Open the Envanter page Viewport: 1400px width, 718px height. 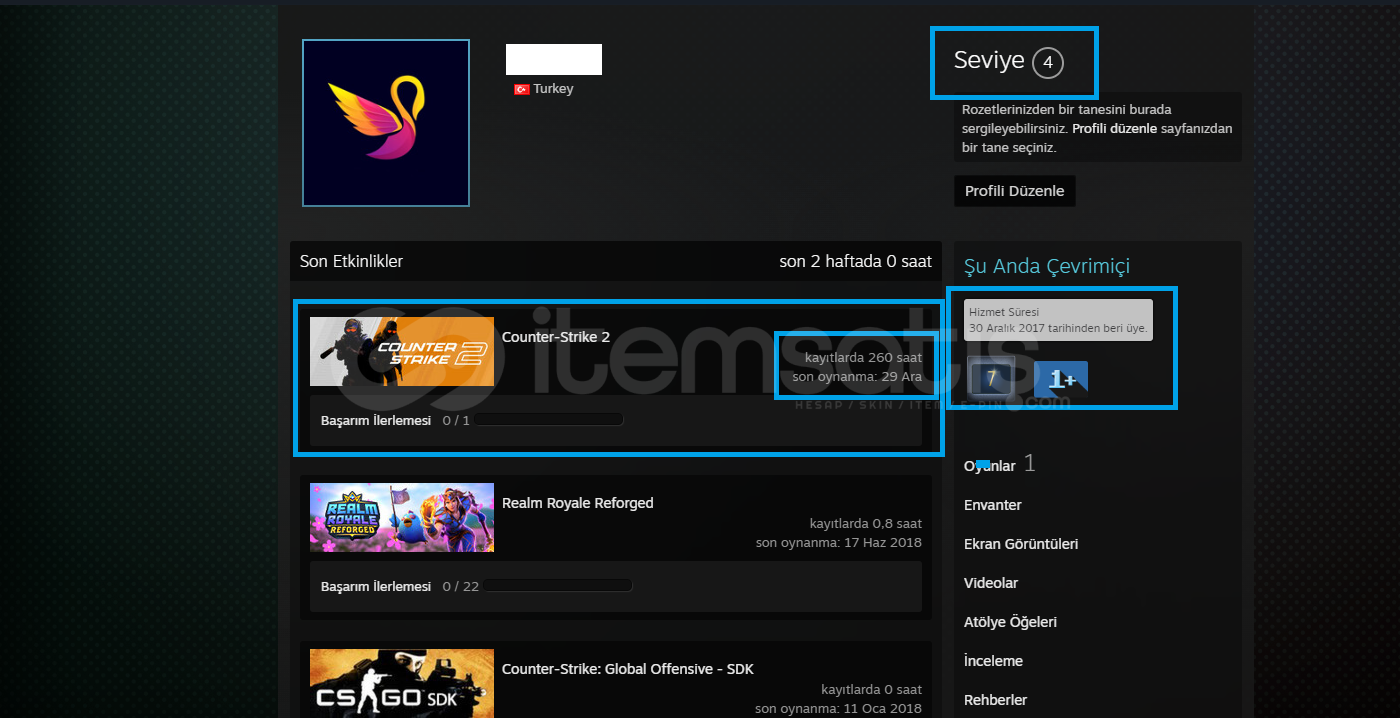(x=992, y=505)
